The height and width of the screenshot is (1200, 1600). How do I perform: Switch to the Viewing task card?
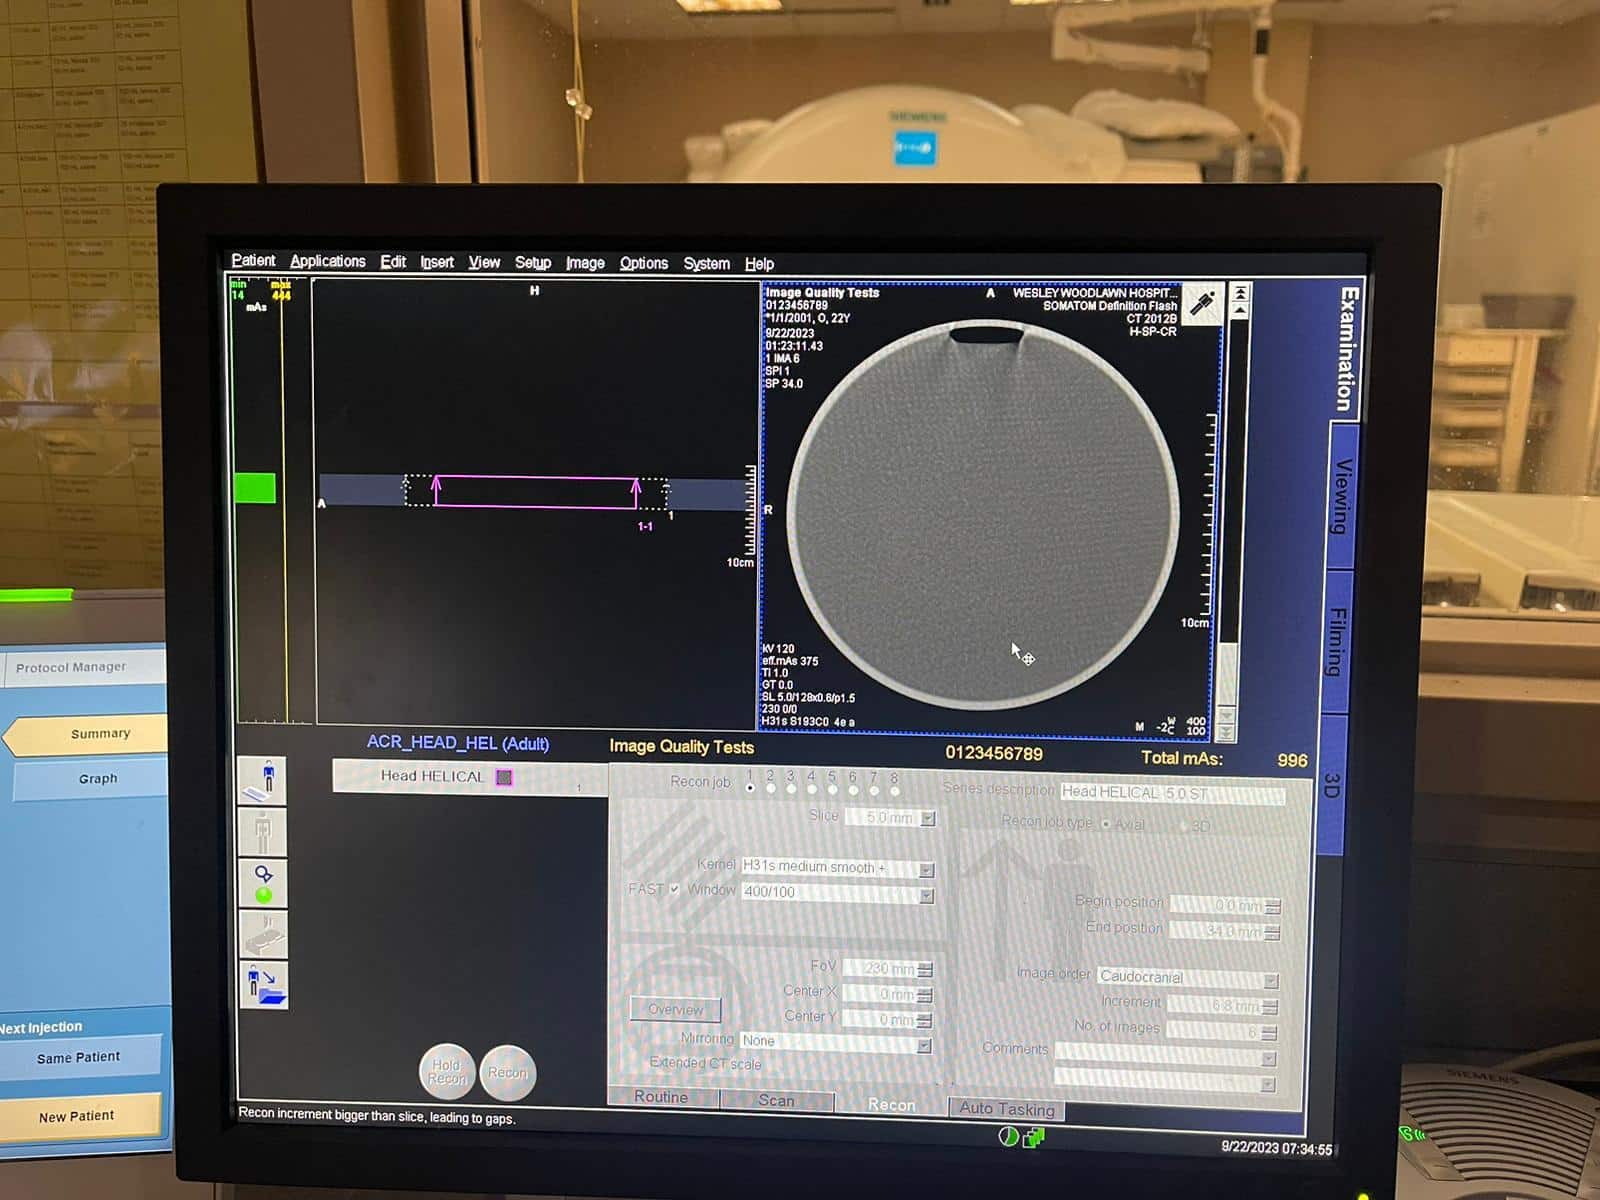(1343, 496)
